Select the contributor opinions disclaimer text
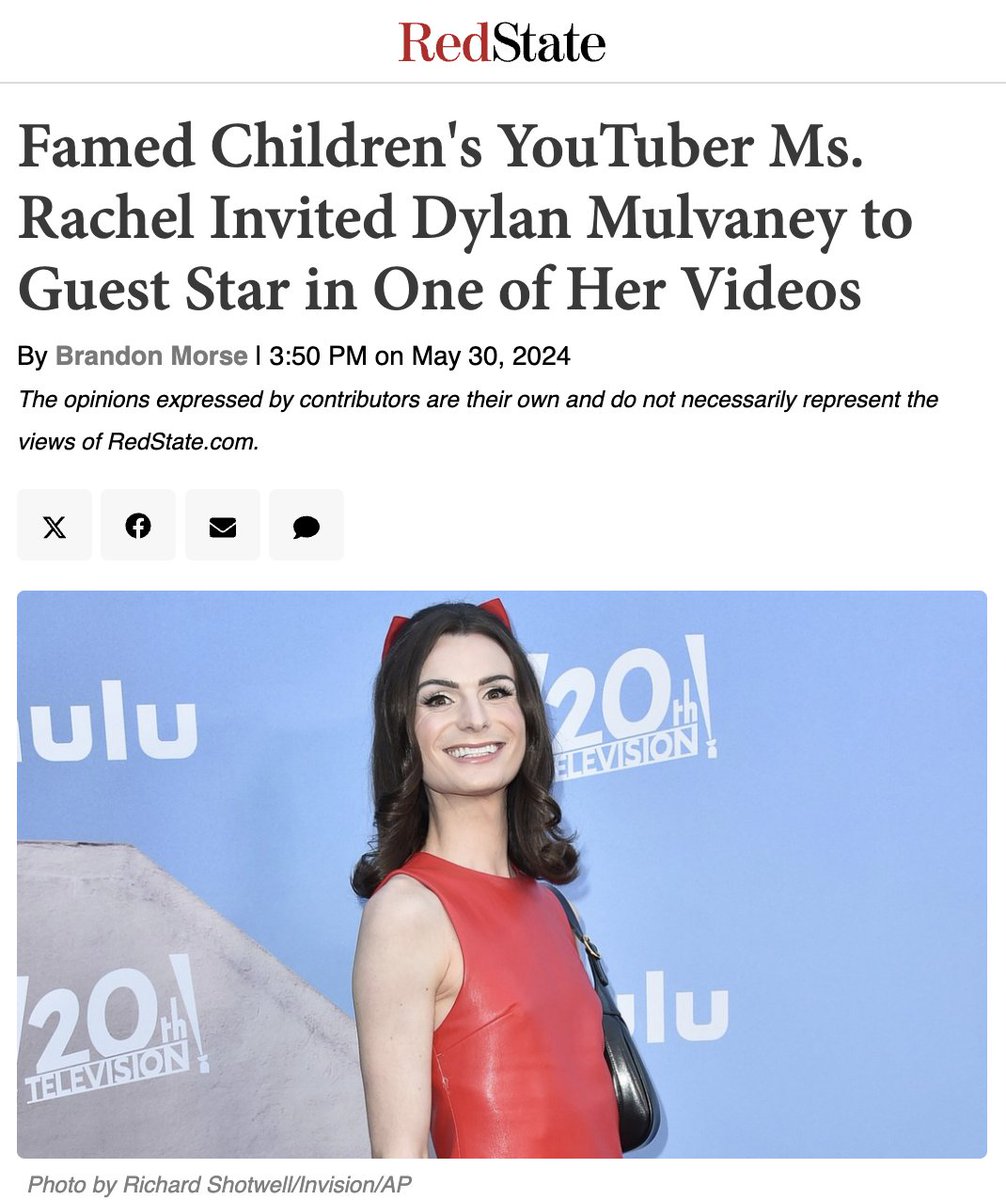 (x=478, y=420)
